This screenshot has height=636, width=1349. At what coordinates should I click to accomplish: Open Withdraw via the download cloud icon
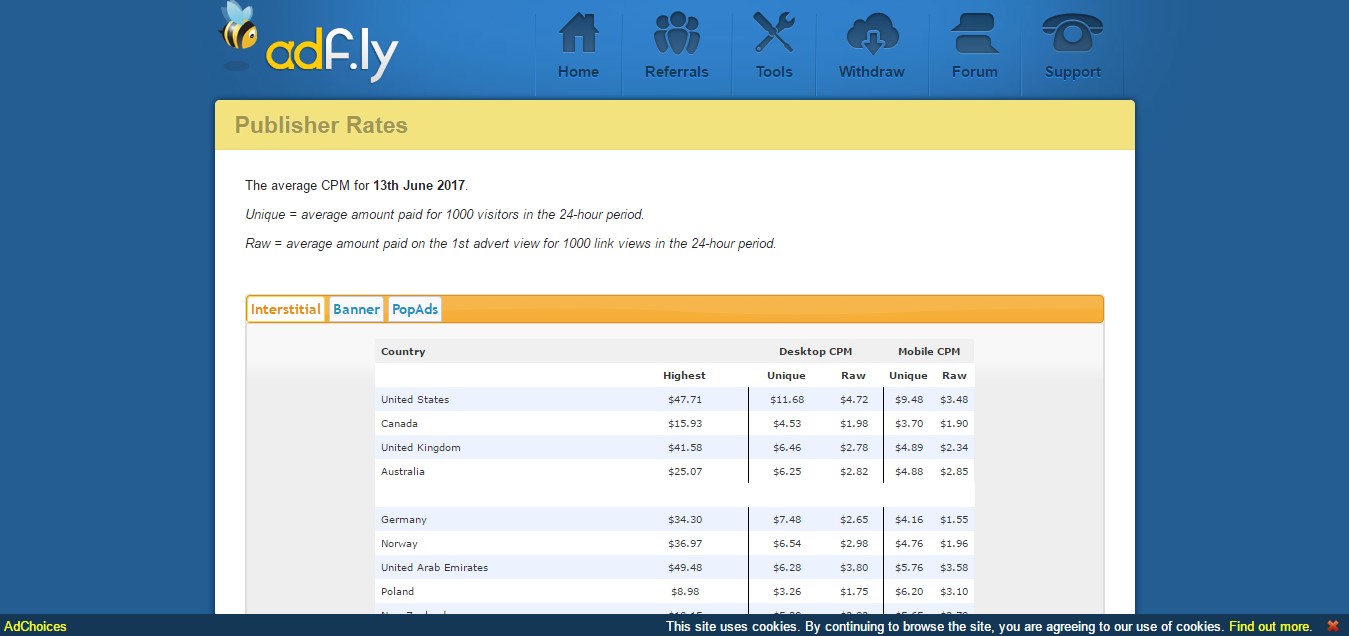[x=871, y=35]
